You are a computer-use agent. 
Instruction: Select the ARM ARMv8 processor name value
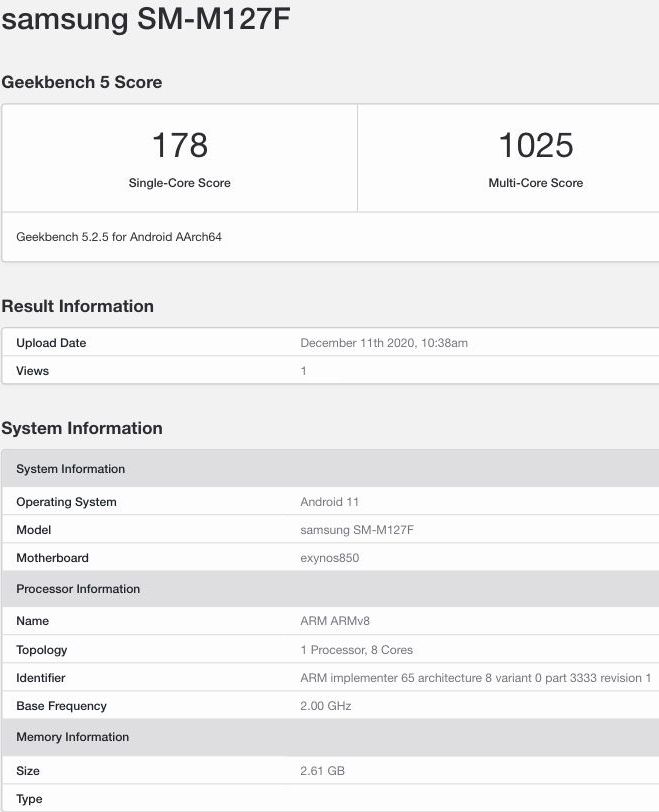click(335, 621)
